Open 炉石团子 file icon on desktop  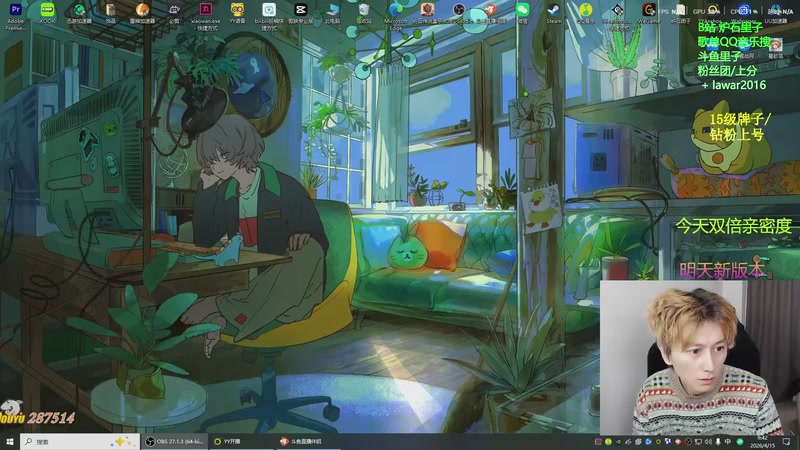(x=680, y=14)
